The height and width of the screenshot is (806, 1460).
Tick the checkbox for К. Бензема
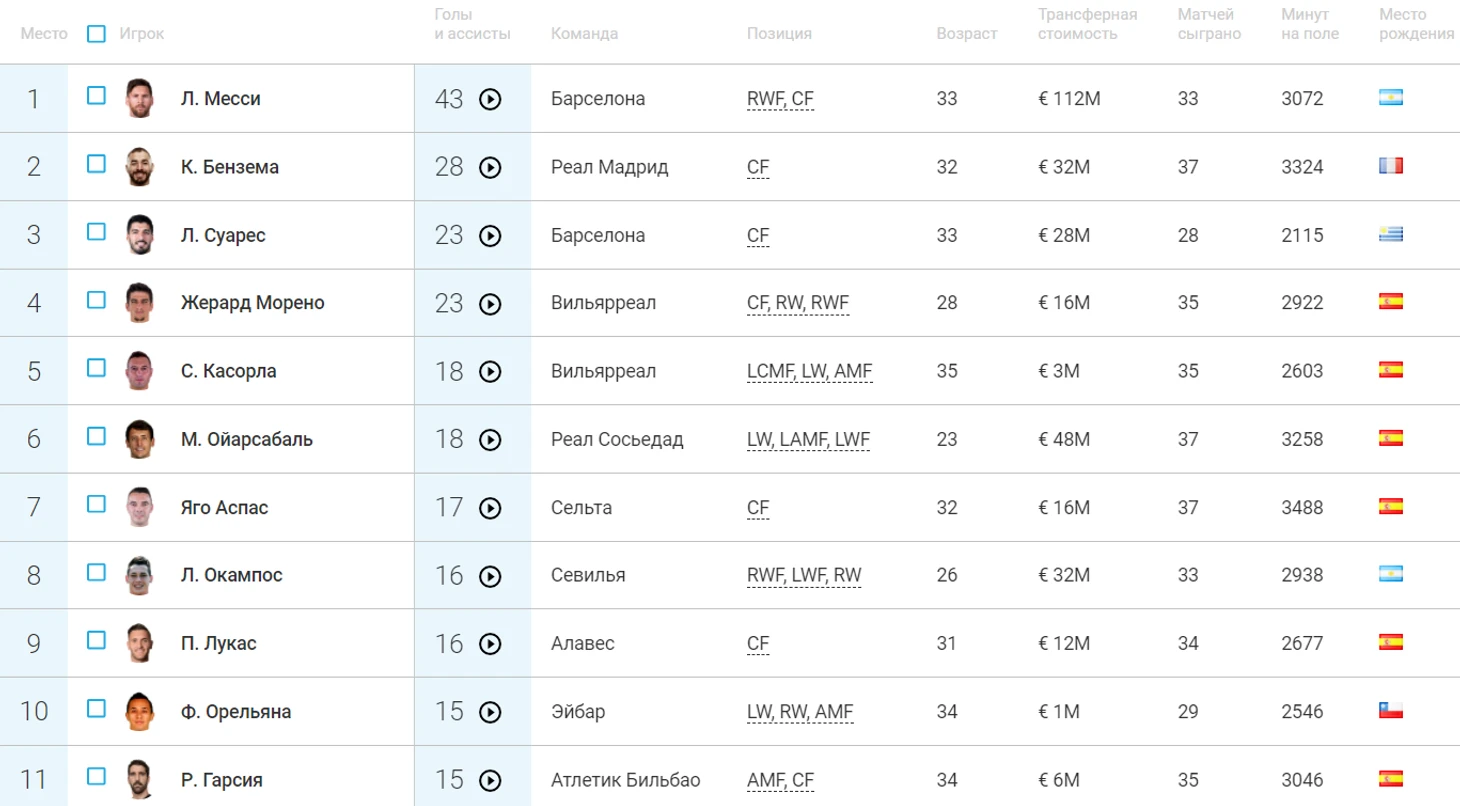click(x=96, y=163)
